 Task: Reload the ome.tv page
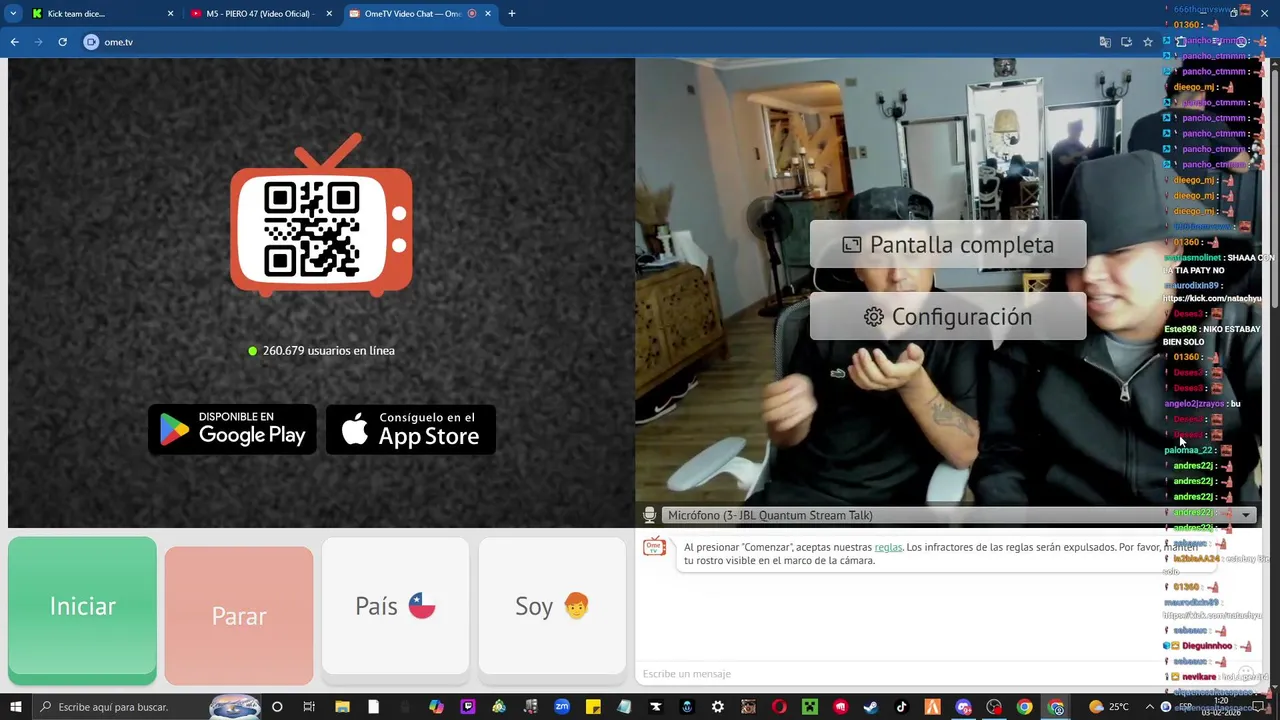tap(62, 42)
